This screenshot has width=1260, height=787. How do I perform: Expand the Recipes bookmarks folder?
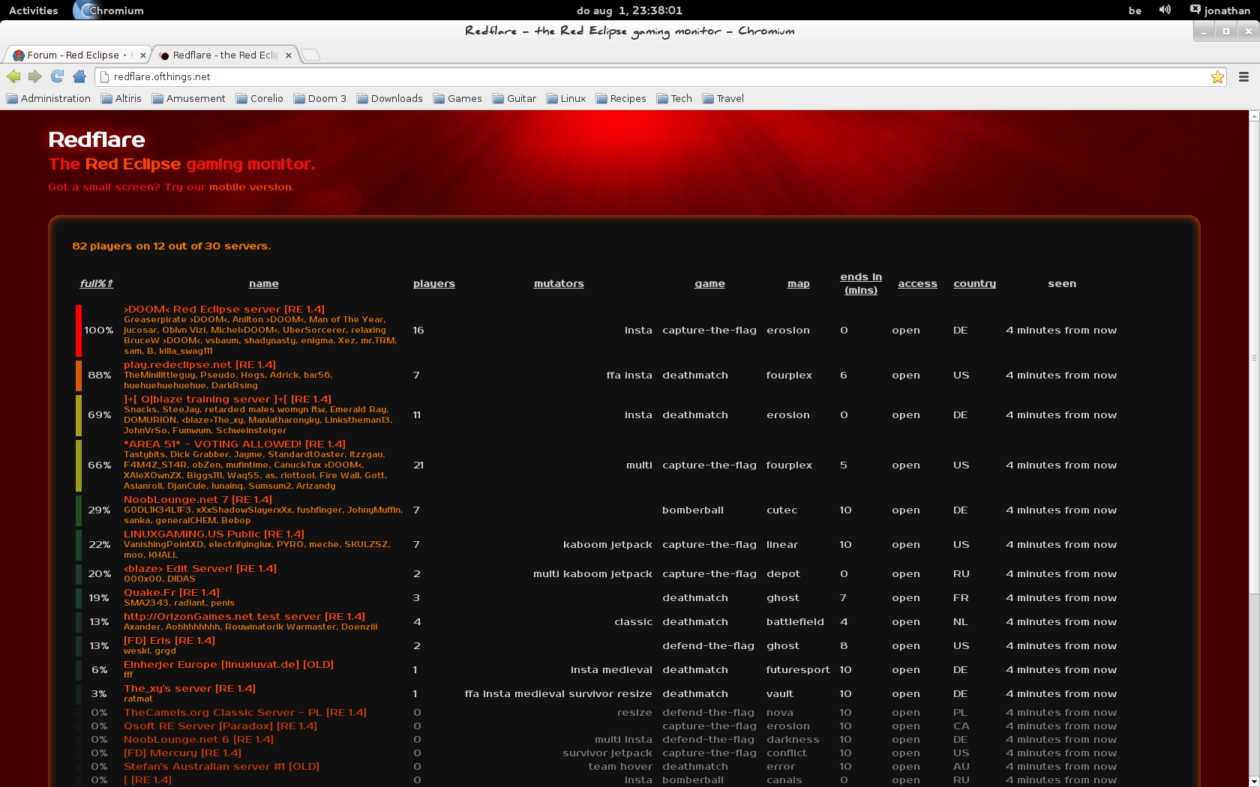click(620, 99)
